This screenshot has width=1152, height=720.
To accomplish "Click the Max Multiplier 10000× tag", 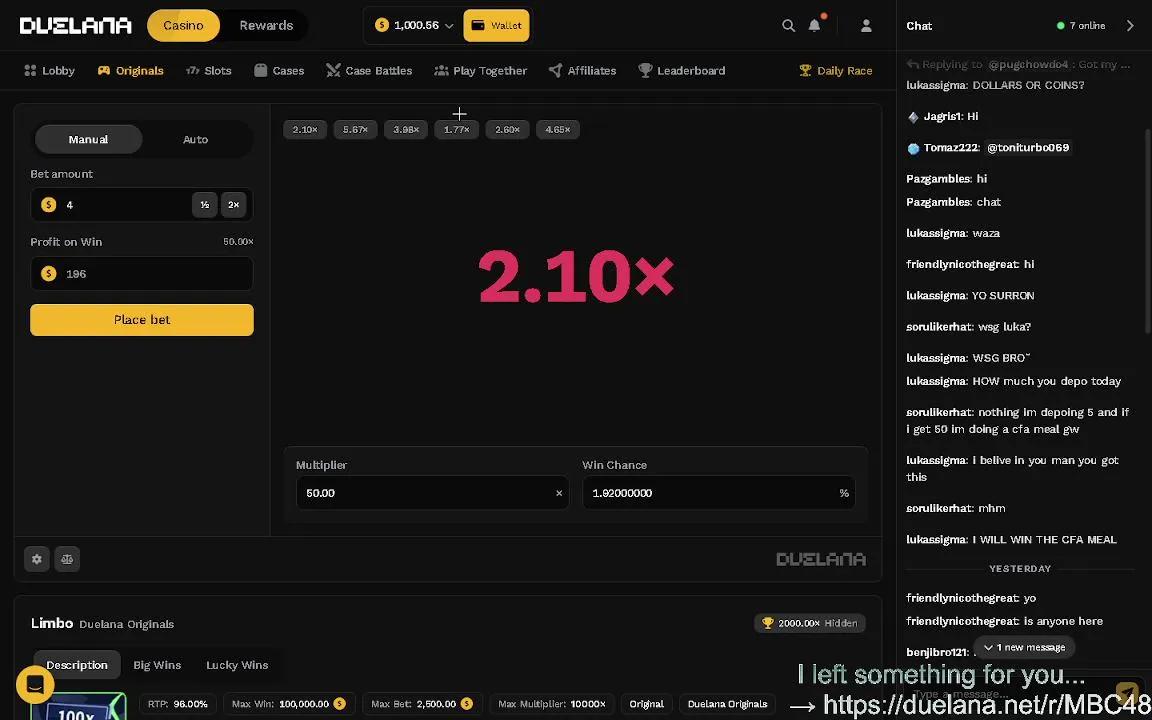I will point(553,704).
